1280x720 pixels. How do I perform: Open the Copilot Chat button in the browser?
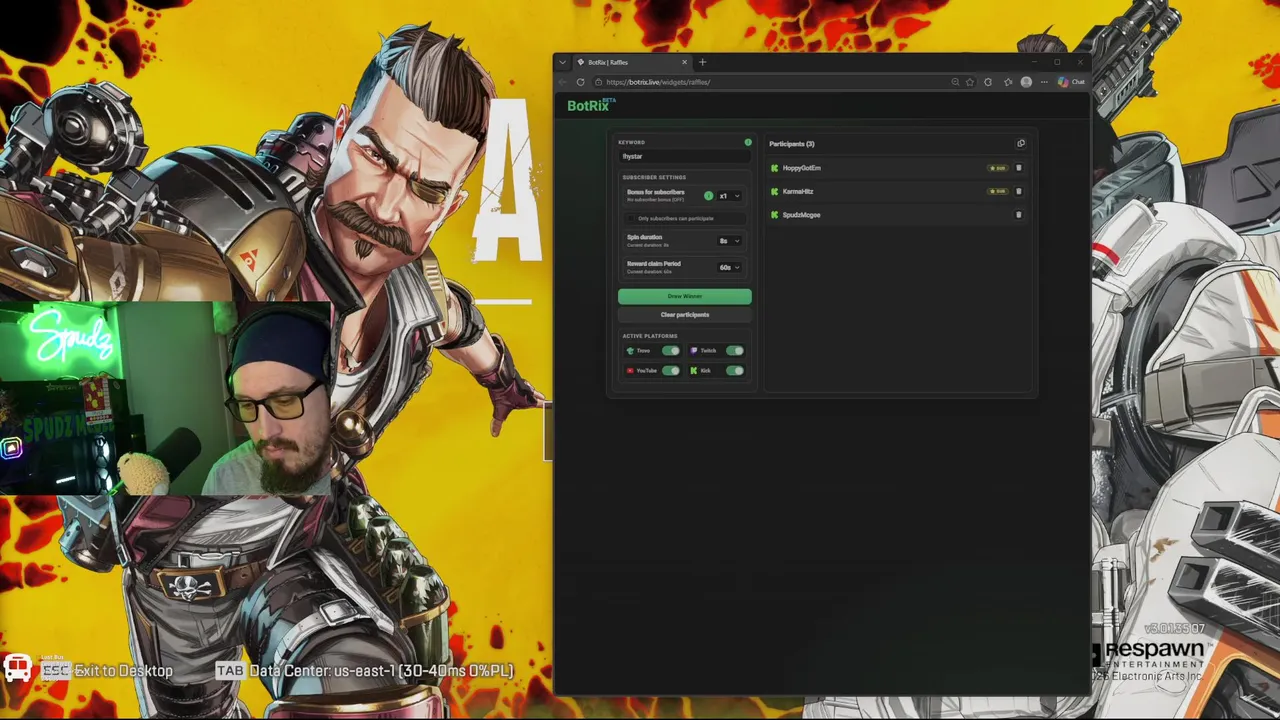click(x=1071, y=82)
